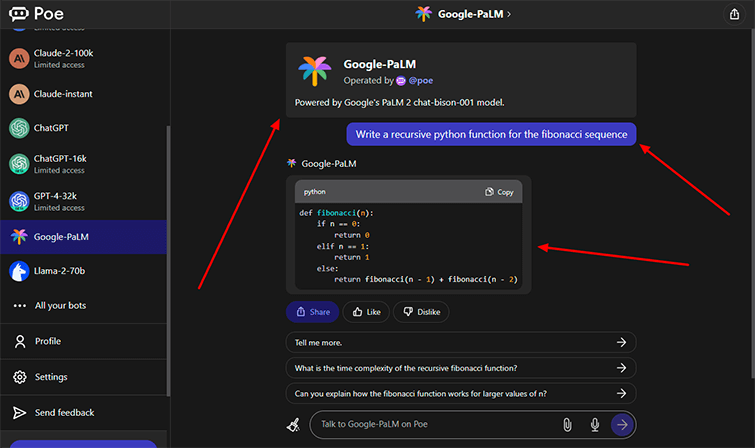Screen dimensions: 755x448
Task: Dislike the fibonacci response
Action: pos(421,312)
